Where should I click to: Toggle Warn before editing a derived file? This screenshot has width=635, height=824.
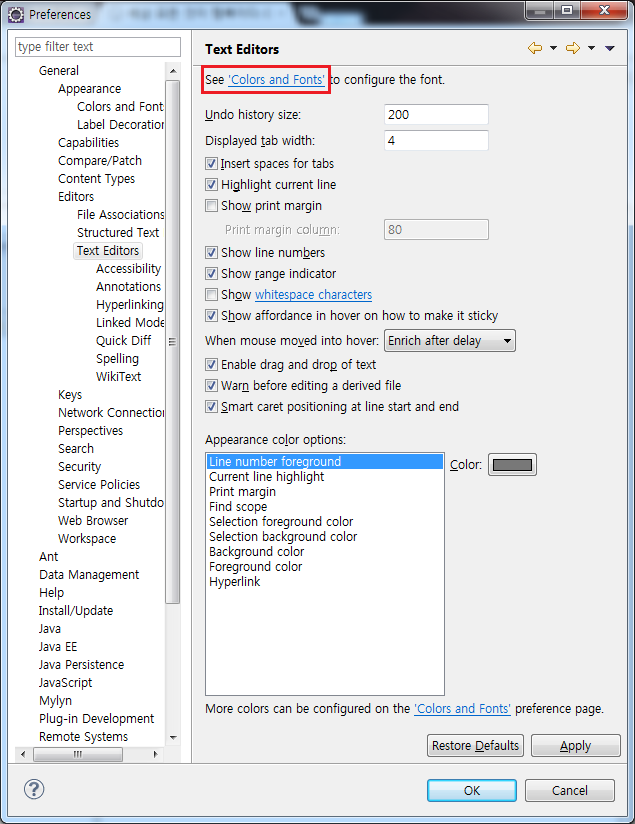(211, 386)
